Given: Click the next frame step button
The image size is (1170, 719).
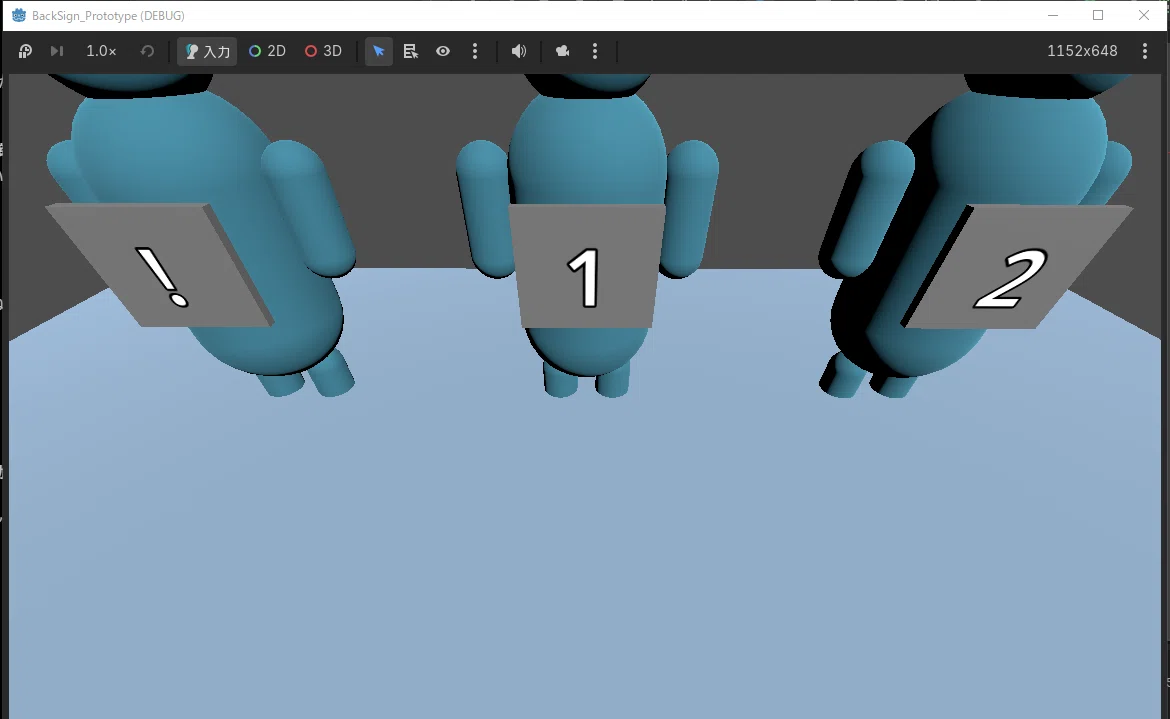Looking at the screenshot, I should coord(57,51).
